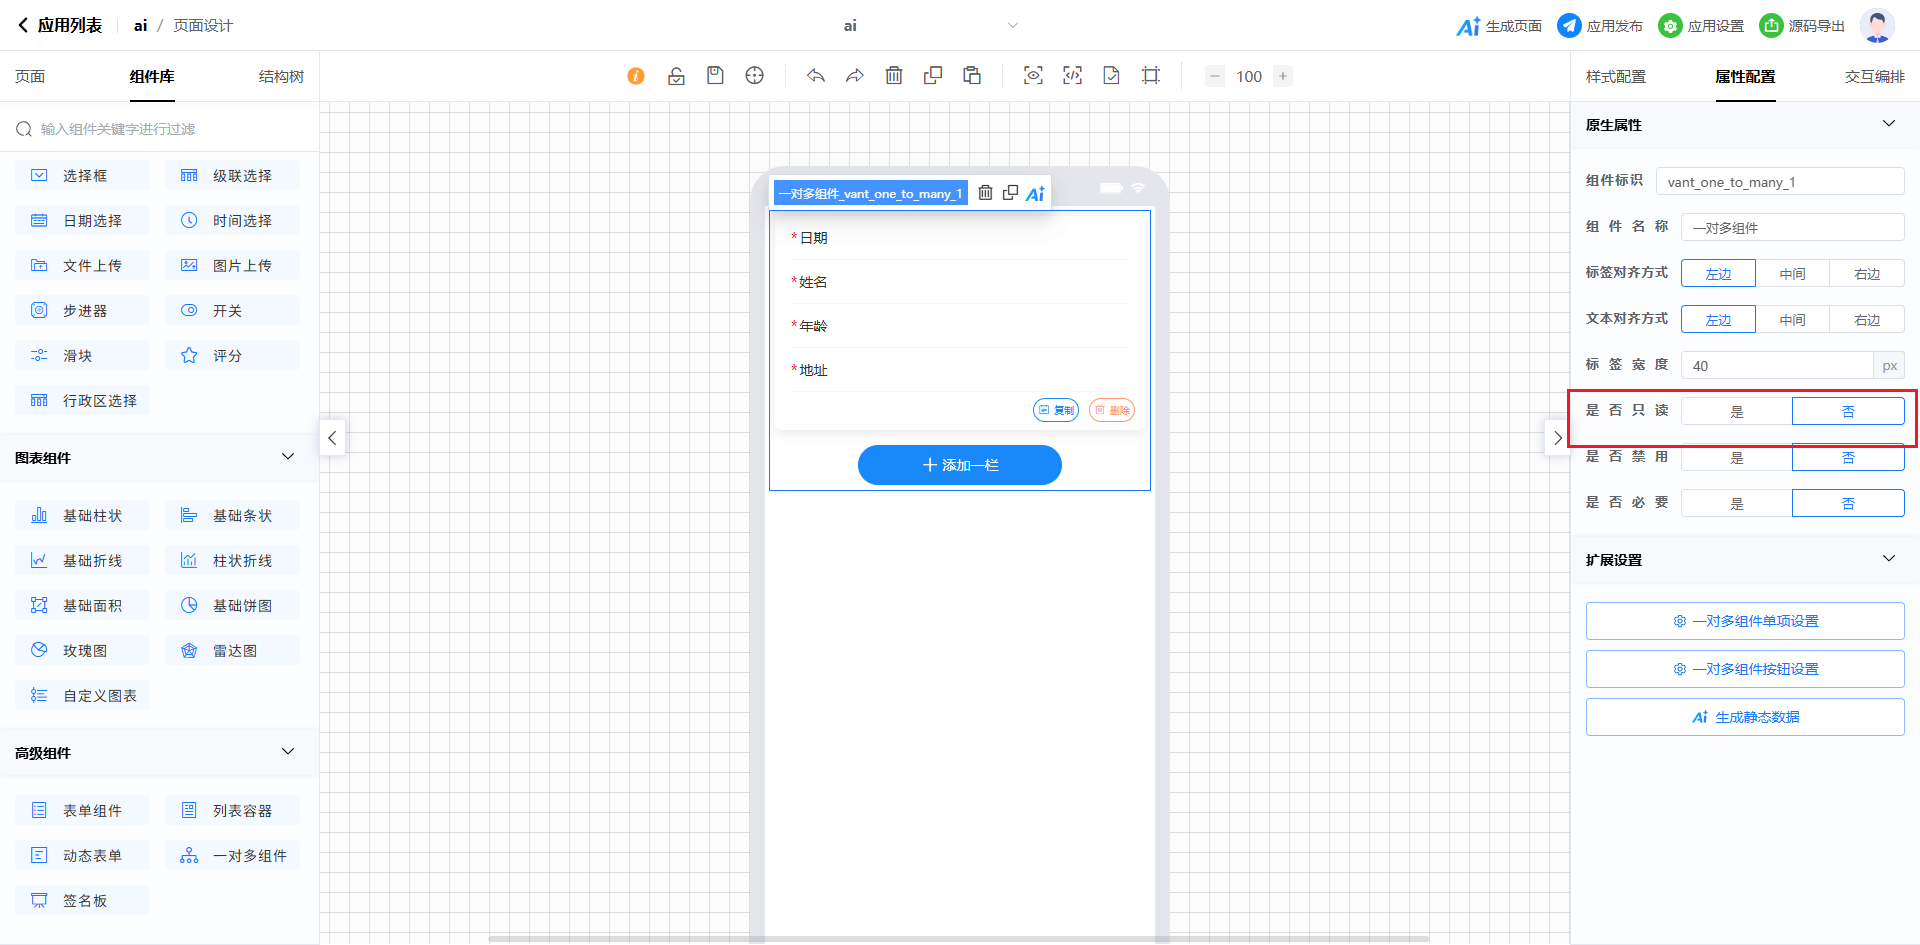Increase zoom with the plus button
Viewport: 1920px width, 945px height.
pyautogui.click(x=1283, y=76)
